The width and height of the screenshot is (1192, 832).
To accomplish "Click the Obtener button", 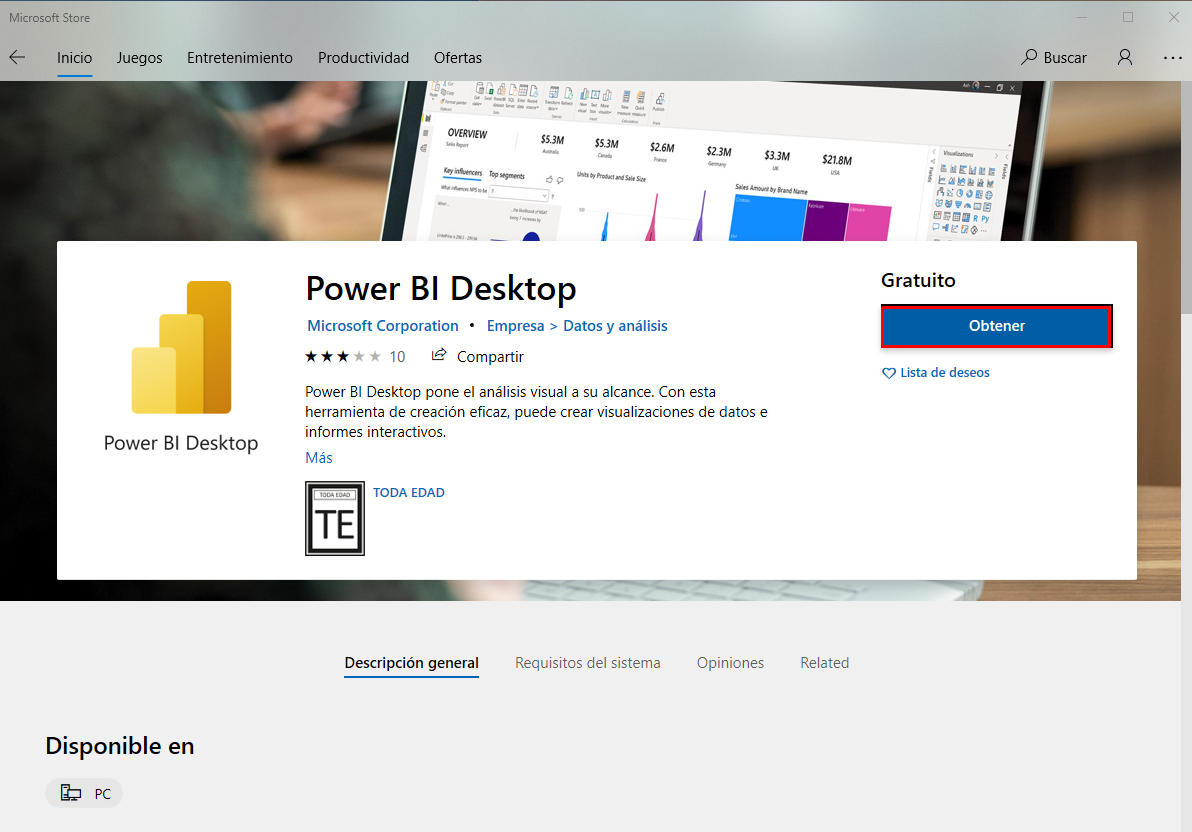I will pyautogui.click(x=996, y=326).
